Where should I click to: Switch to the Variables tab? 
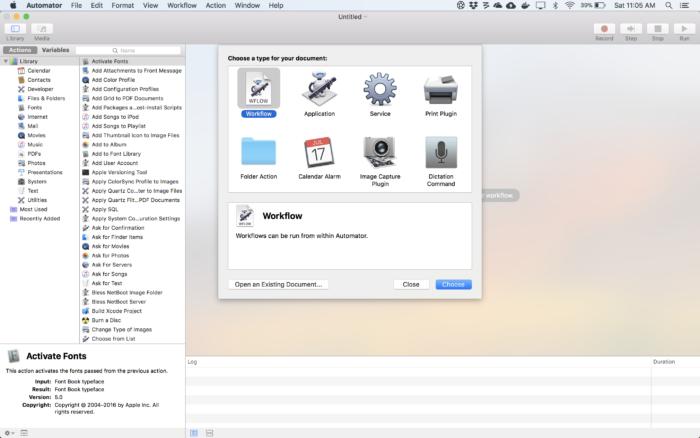point(55,50)
